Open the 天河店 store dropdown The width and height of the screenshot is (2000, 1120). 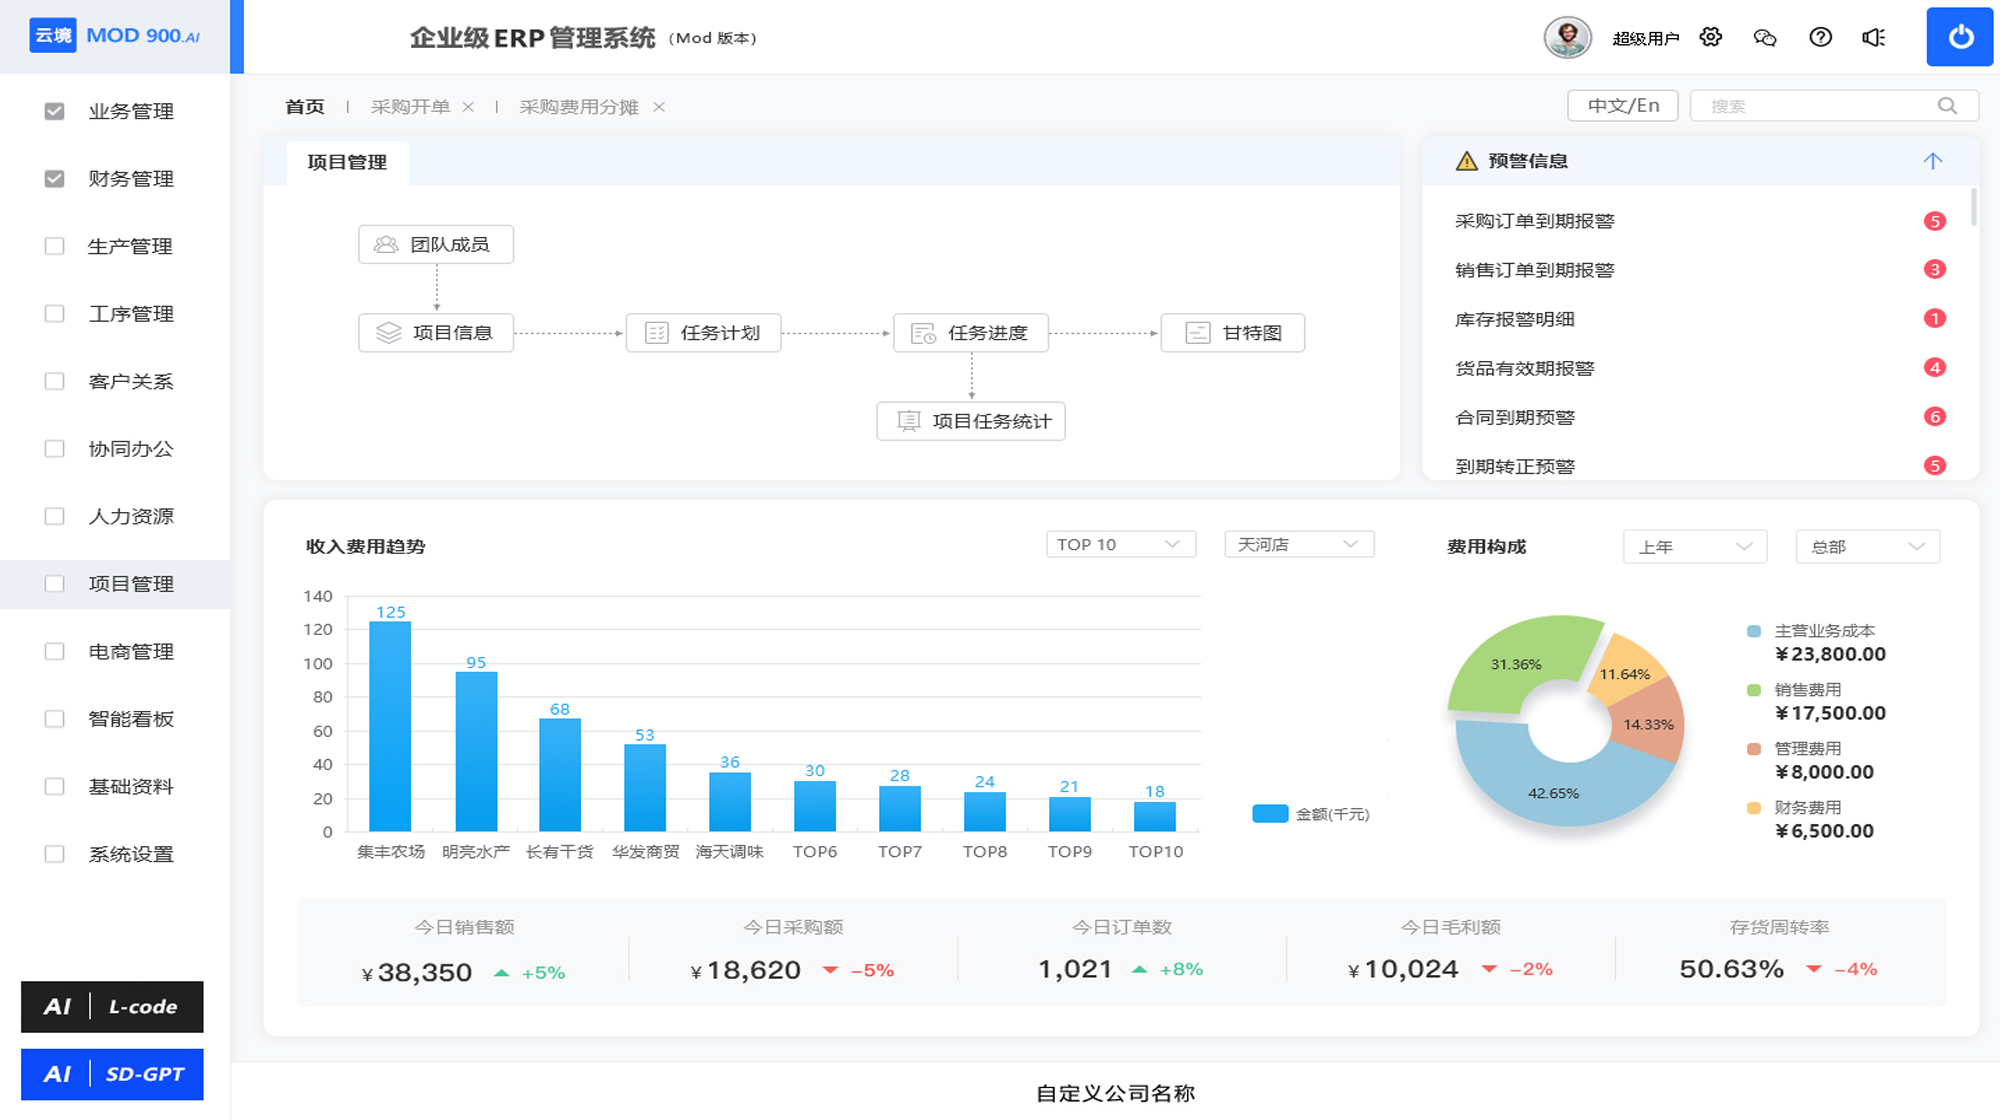(1299, 544)
